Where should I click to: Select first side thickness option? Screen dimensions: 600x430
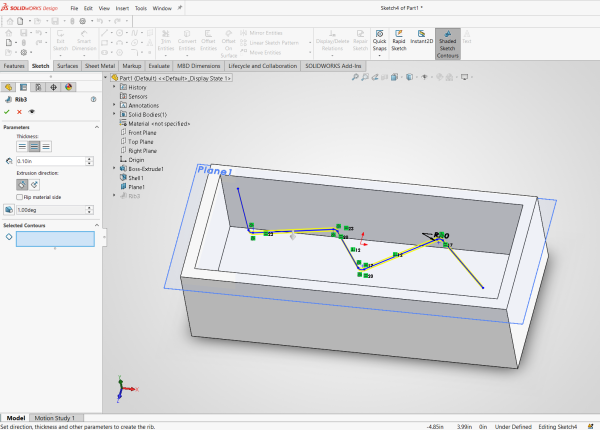[22, 147]
